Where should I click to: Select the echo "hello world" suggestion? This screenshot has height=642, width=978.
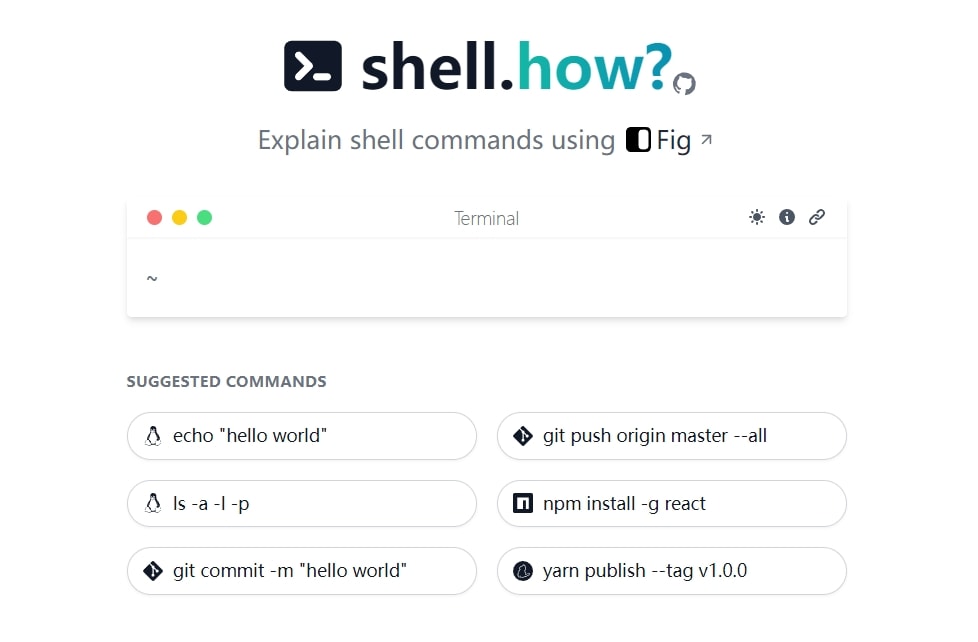(x=302, y=435)
